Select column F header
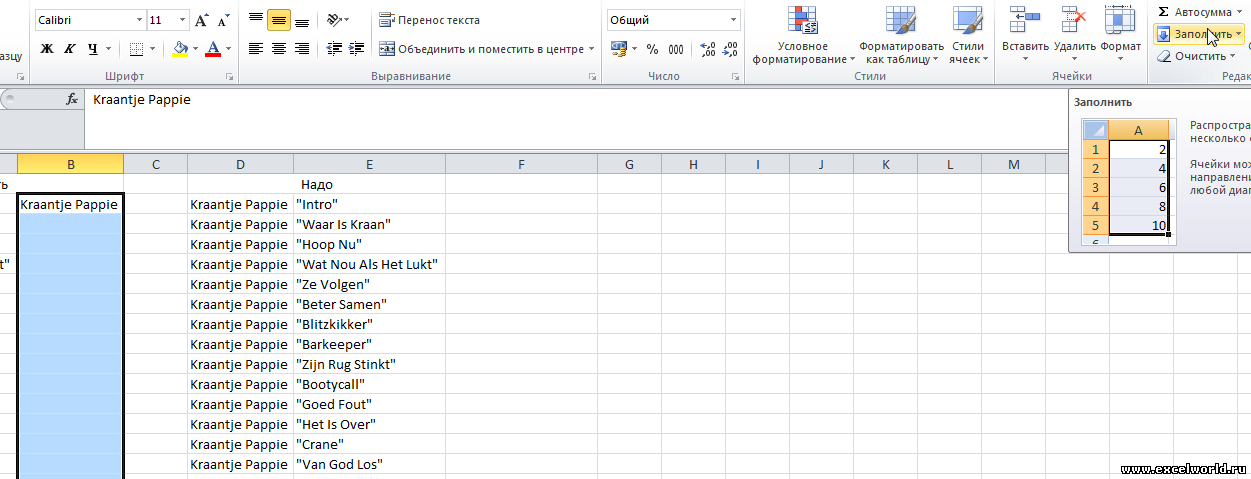 click(x=521, y=164)
